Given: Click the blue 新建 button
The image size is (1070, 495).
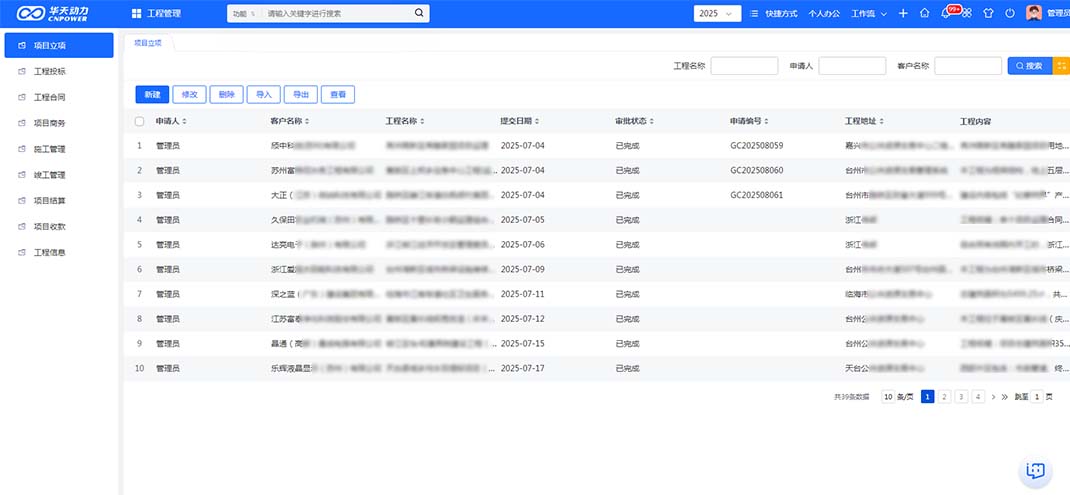Looking at the screenshot, I should [x=152, y=94].
